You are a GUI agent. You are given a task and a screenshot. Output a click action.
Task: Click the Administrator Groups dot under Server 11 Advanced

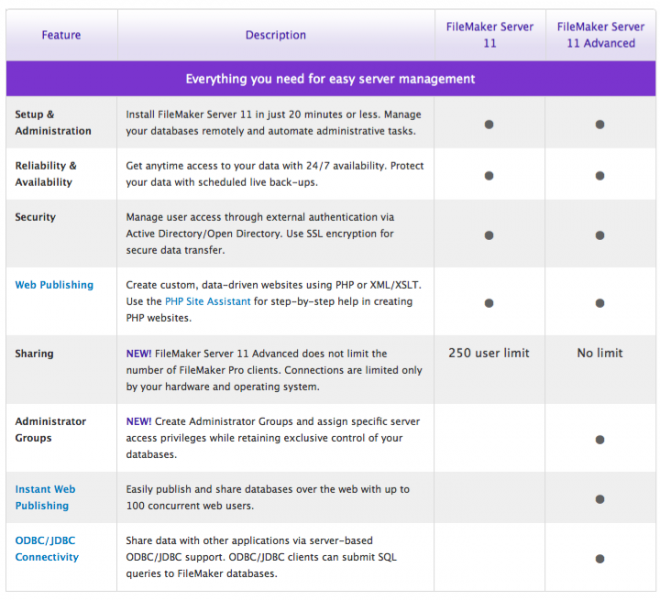pos(600,439)
